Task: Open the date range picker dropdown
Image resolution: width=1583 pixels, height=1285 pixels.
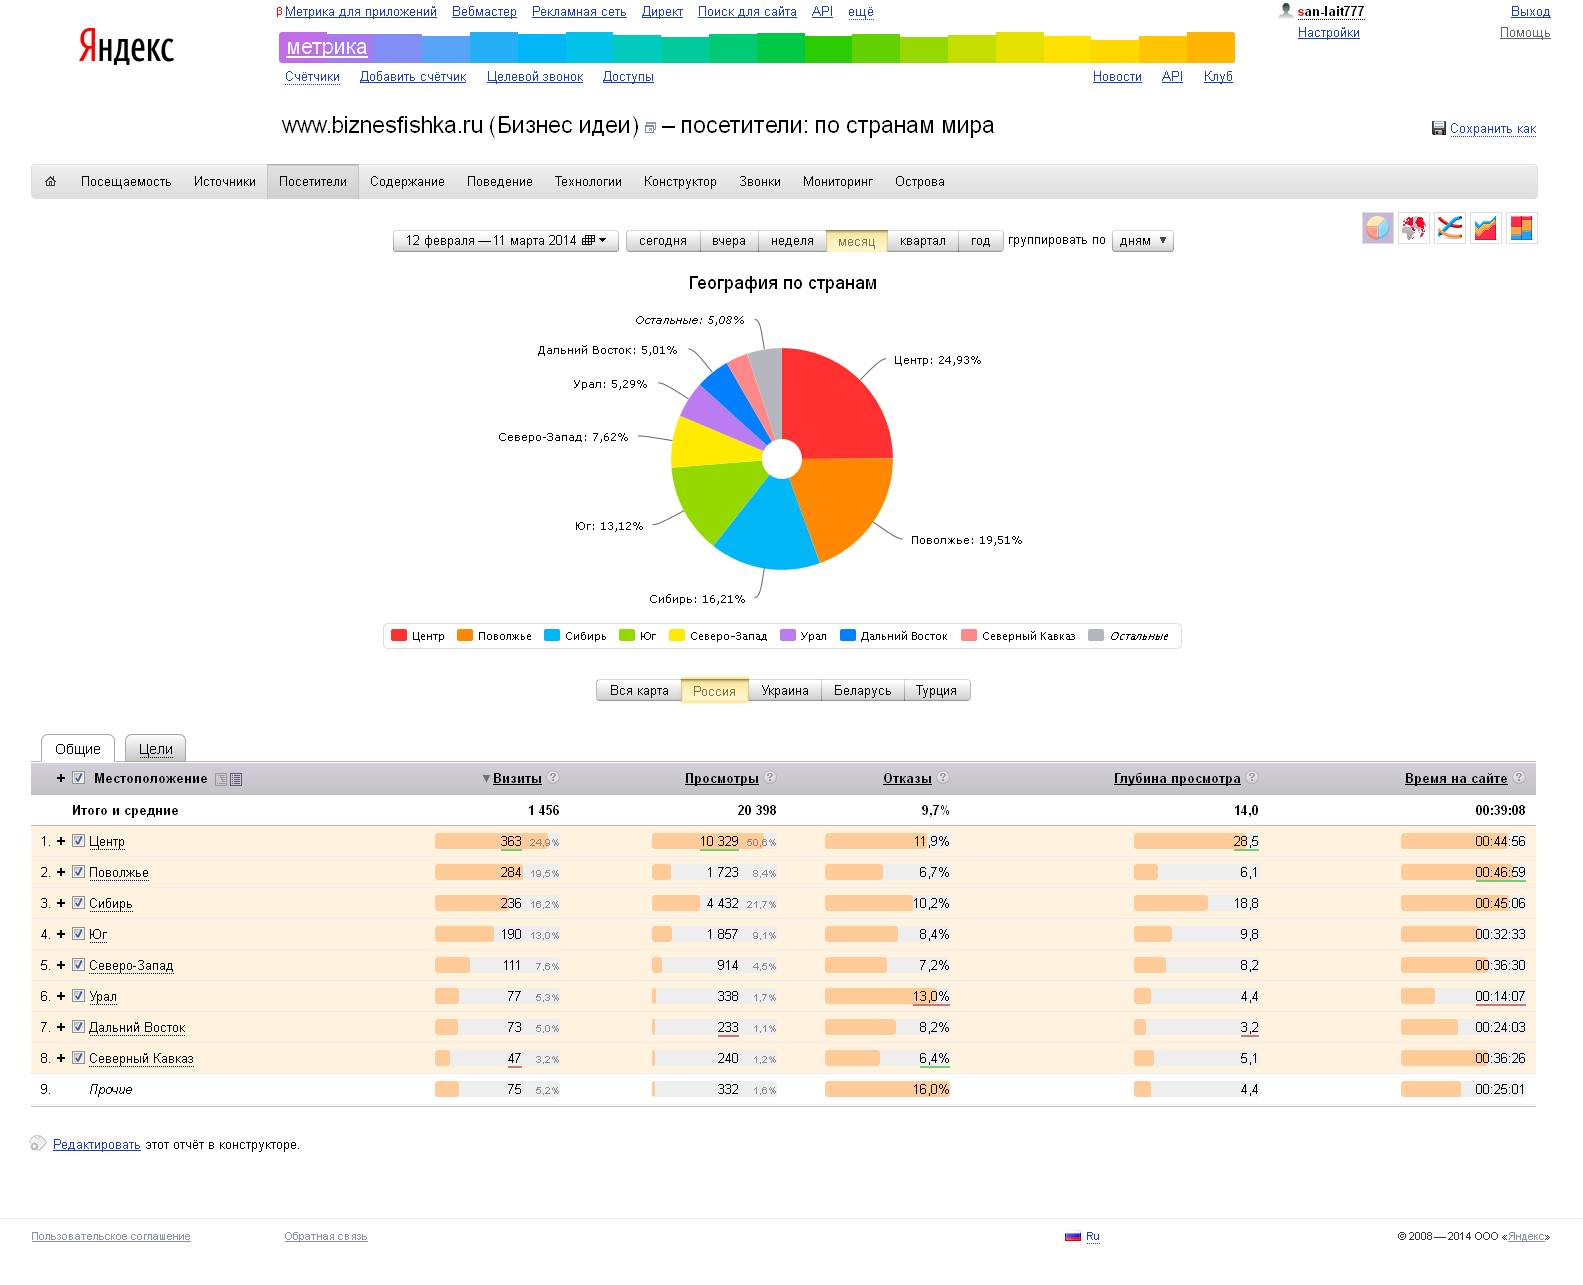Action: tap(506, 241)
